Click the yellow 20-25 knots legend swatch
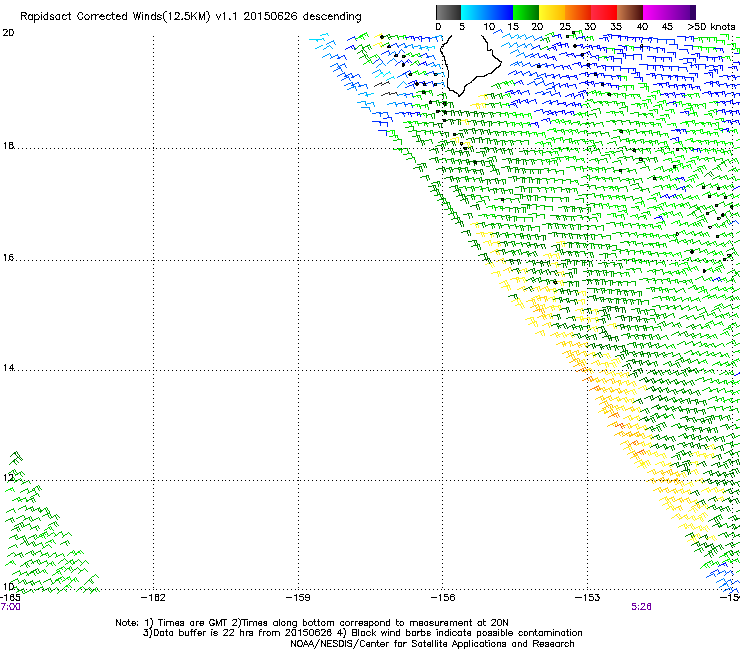The width and height of the screenshot is (740, 650). pyautogui.click(x=552, y=12)
